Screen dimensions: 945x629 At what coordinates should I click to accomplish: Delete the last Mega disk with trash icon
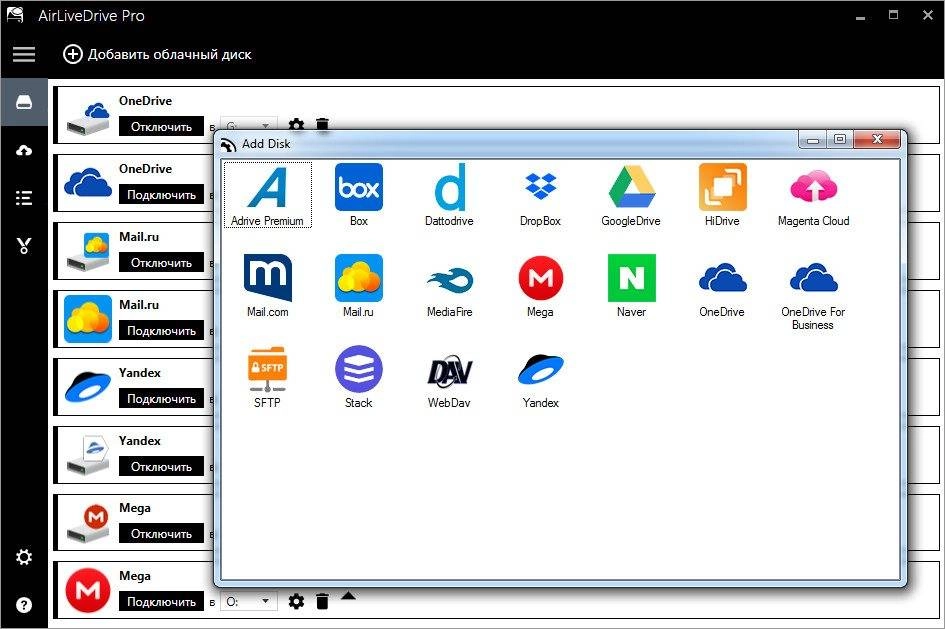tap(322, 601)
